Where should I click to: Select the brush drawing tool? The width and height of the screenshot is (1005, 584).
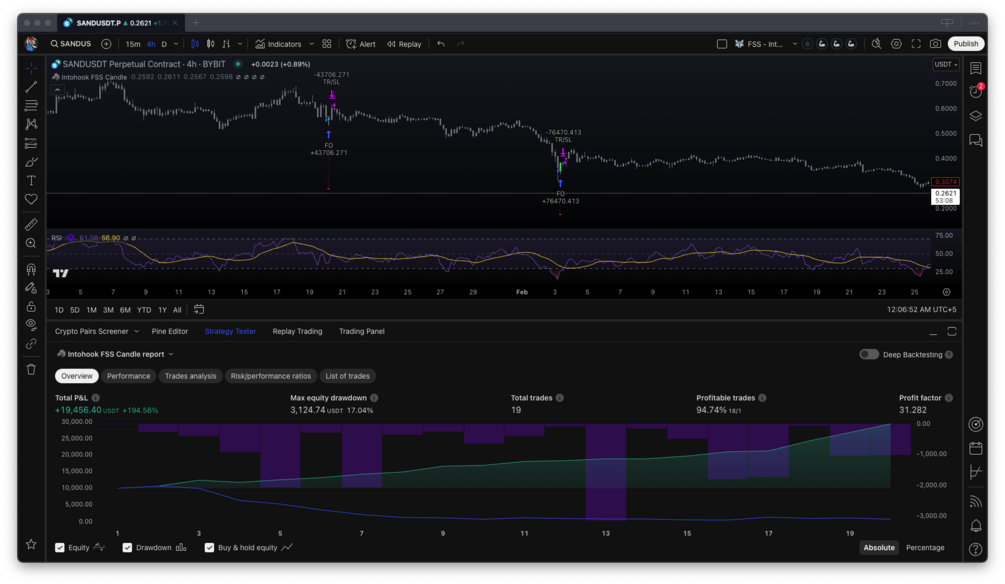point(31,162)
